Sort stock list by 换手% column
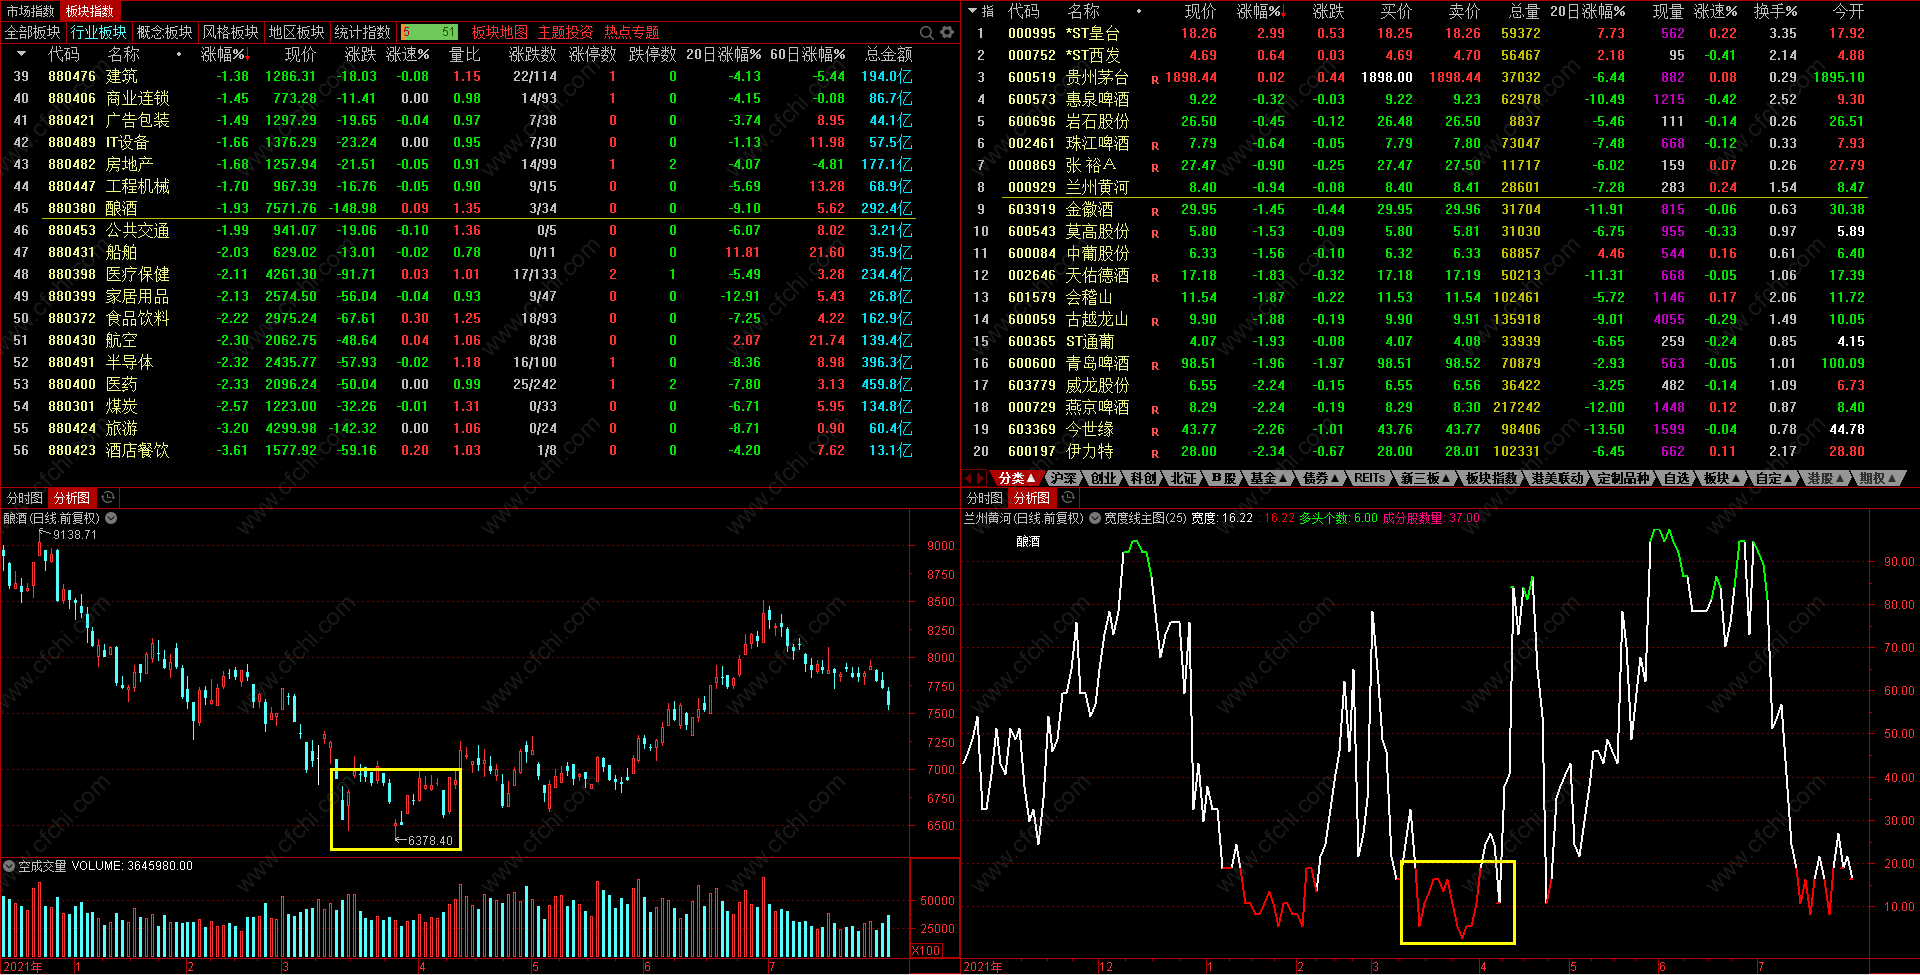 point(1775,11)
